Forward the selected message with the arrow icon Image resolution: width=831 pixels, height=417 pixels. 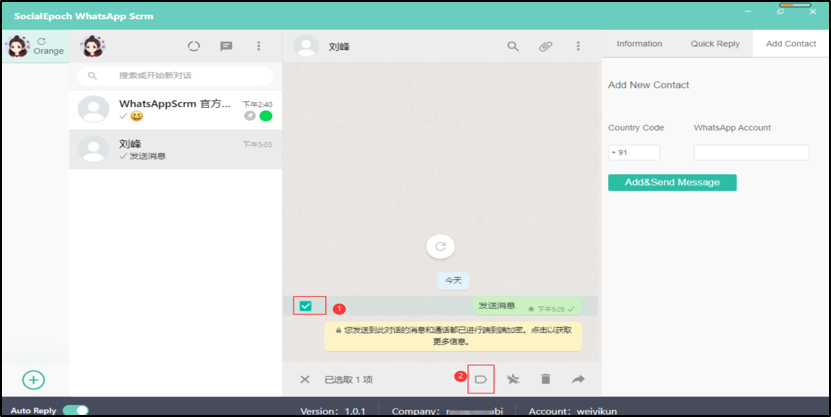pos(578,379)
